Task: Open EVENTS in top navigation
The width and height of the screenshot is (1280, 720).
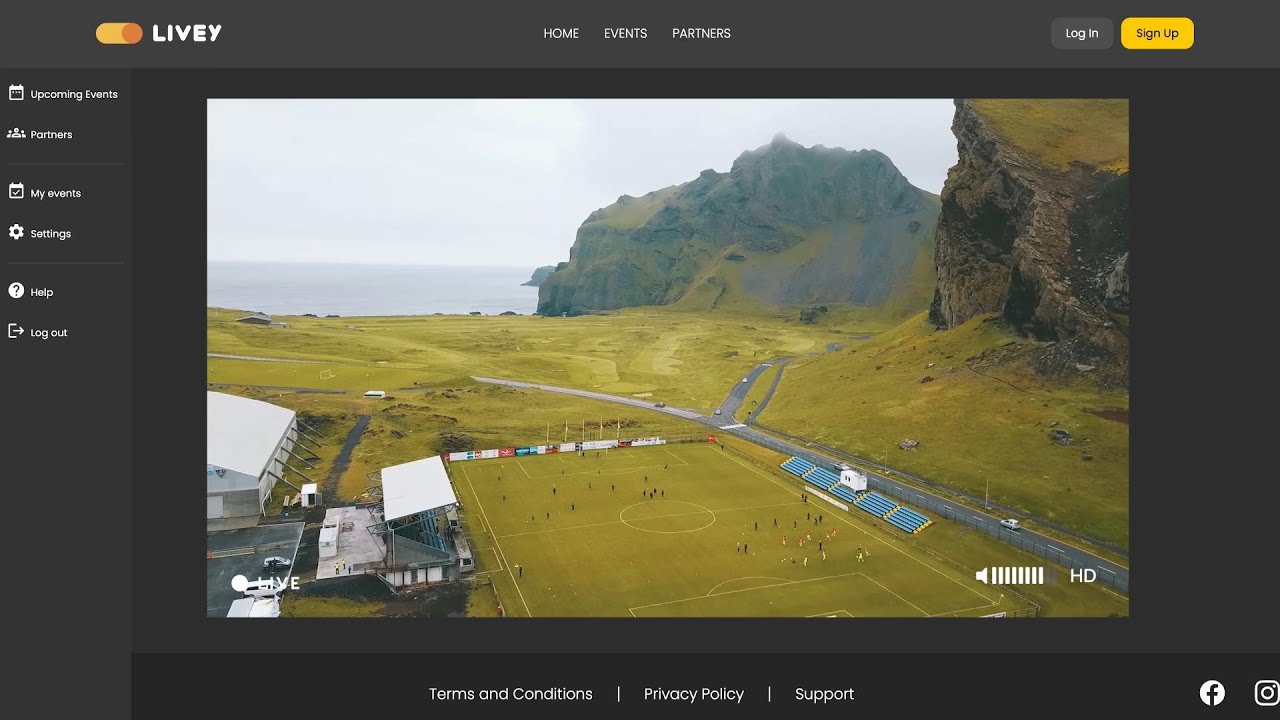Action: click(626, 33)
